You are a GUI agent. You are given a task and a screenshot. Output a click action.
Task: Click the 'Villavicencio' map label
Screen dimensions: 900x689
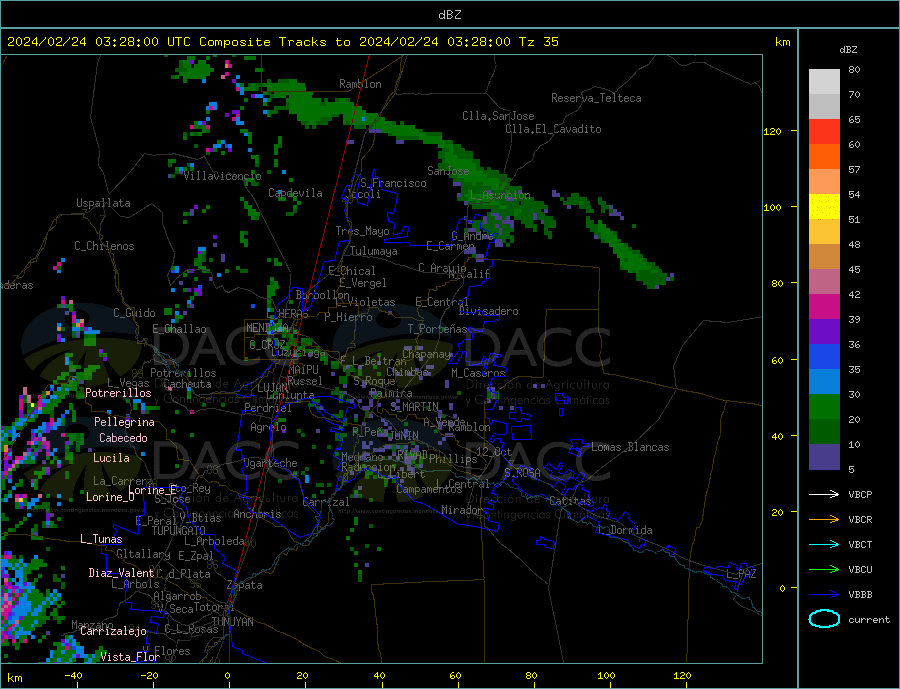point(222,176)
